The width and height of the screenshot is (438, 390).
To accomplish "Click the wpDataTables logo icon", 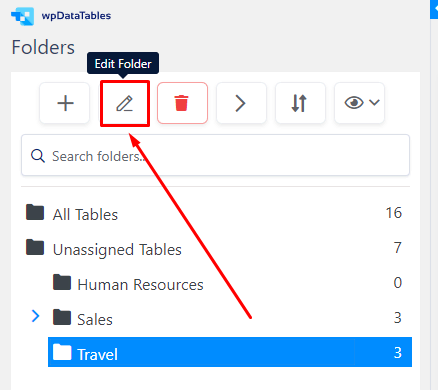I will click(x=23, y=16).
